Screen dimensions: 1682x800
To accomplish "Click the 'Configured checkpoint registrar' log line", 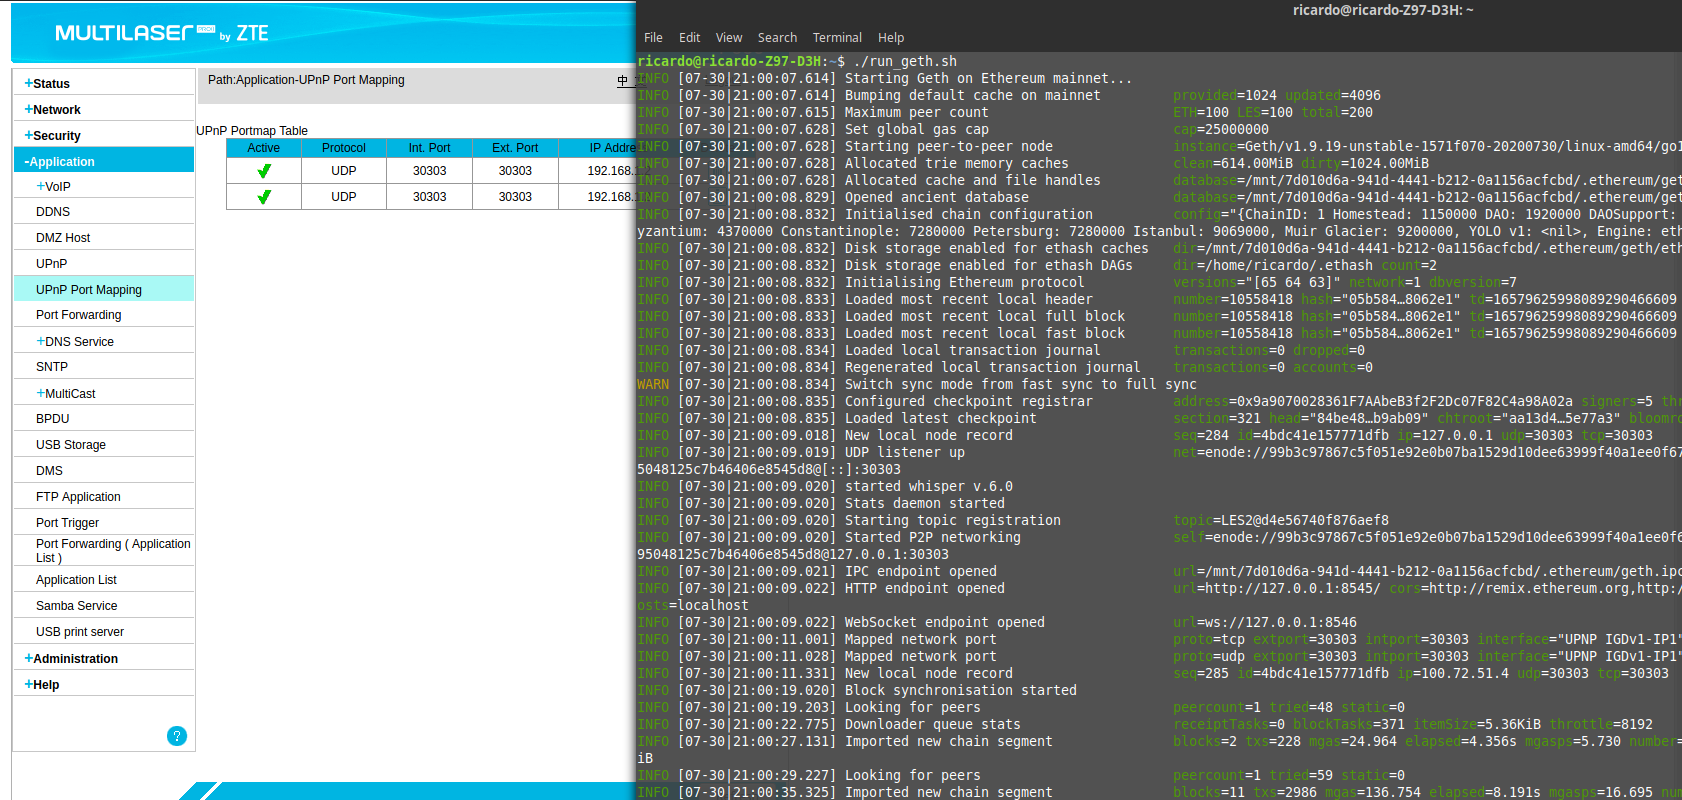I will coord(968,401).
